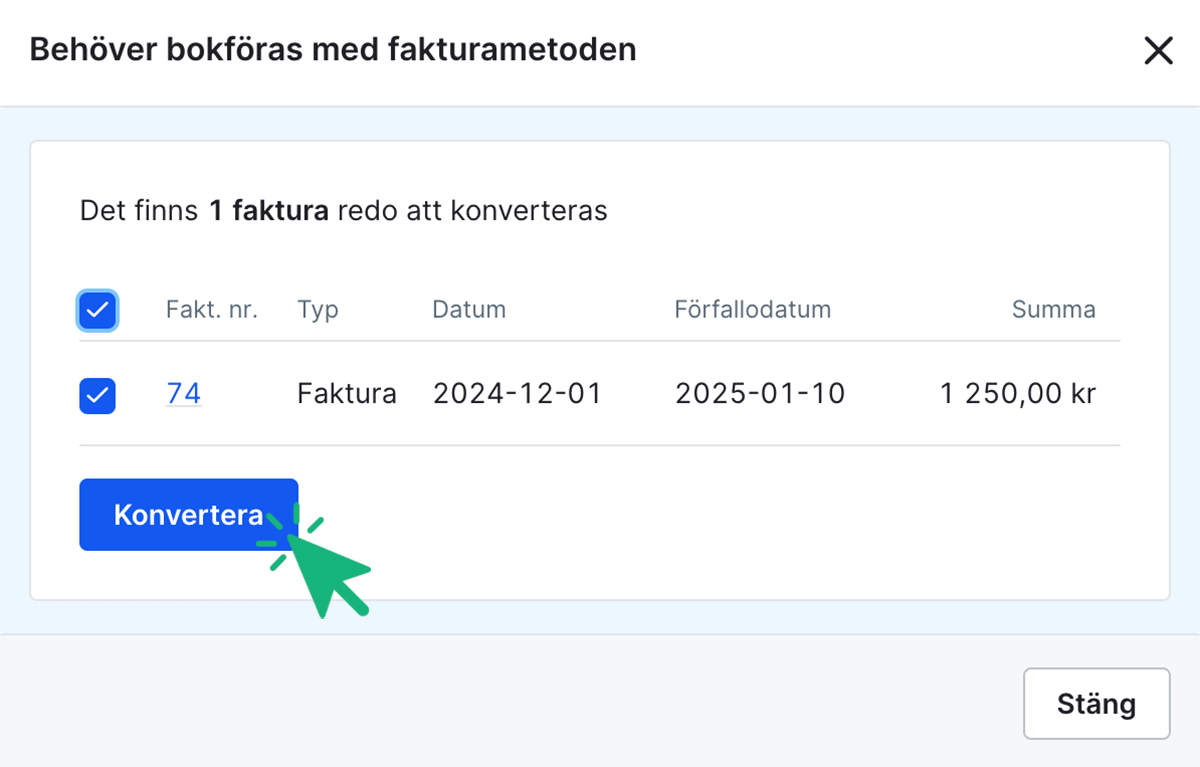
Task: Click the amount 1 250,00 kr
Action: pyautogui.click(x=1017, y=393)
